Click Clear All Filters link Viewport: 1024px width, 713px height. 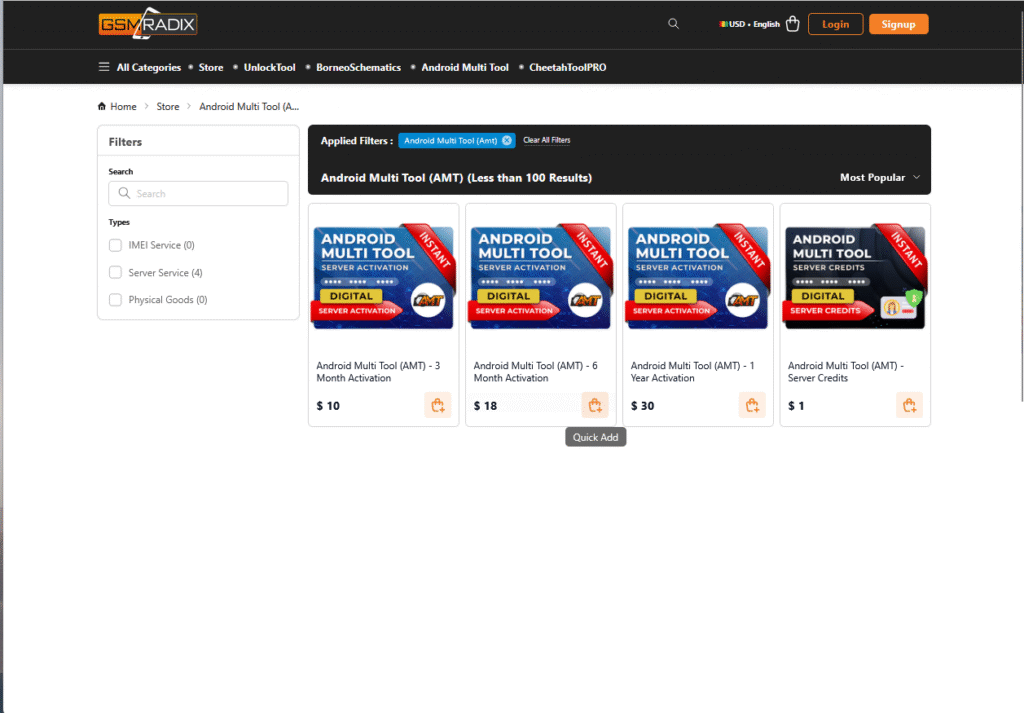(x=547, y=141)
